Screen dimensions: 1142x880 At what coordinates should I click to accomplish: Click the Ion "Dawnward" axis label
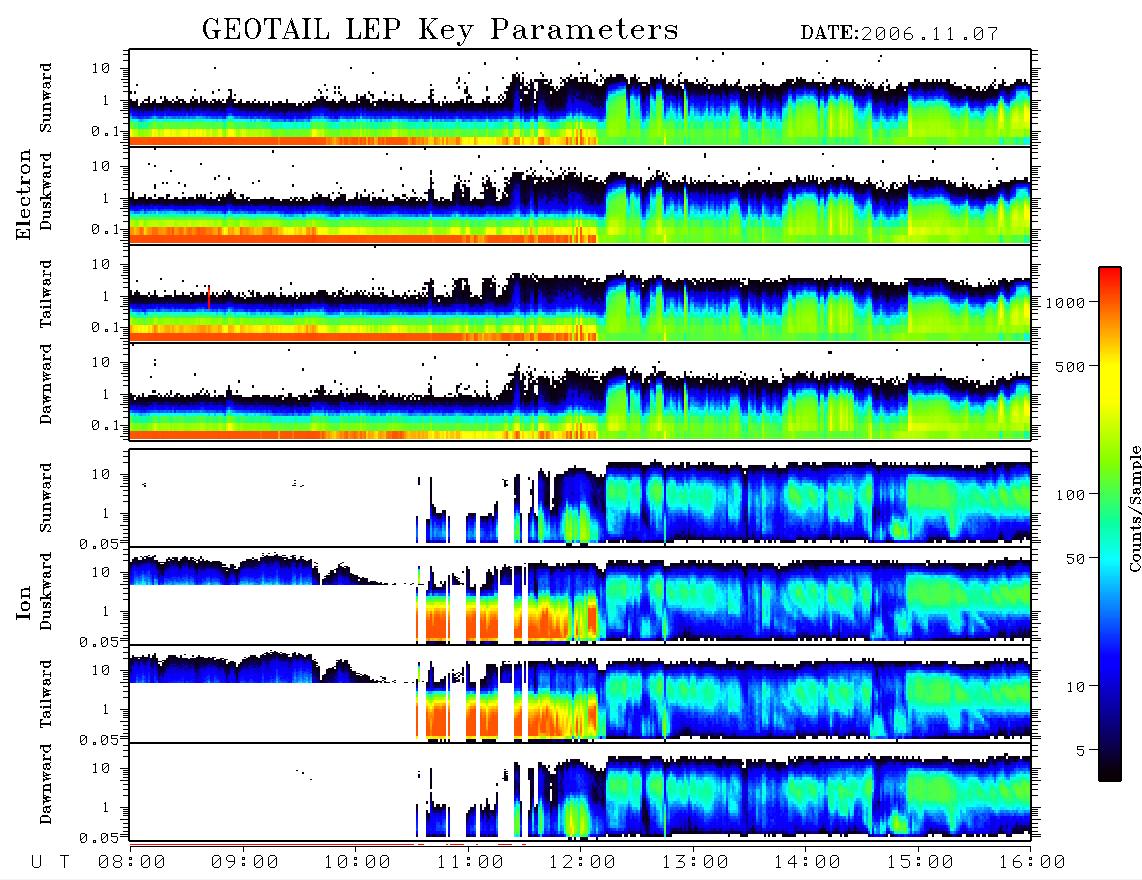coord(46,784)
